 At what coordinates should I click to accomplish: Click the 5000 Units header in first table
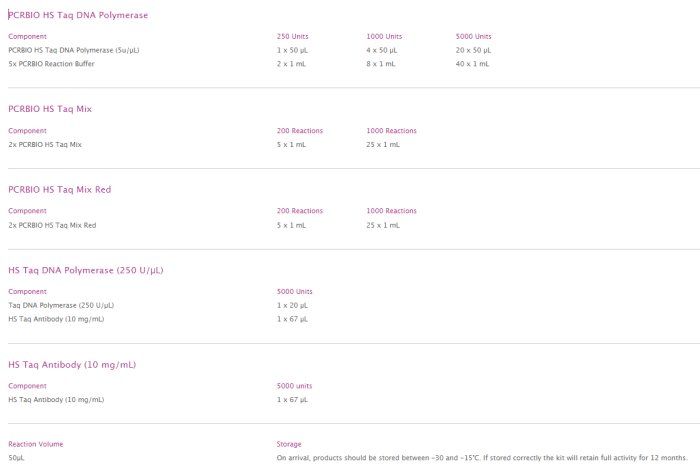(x=473, y=36)
